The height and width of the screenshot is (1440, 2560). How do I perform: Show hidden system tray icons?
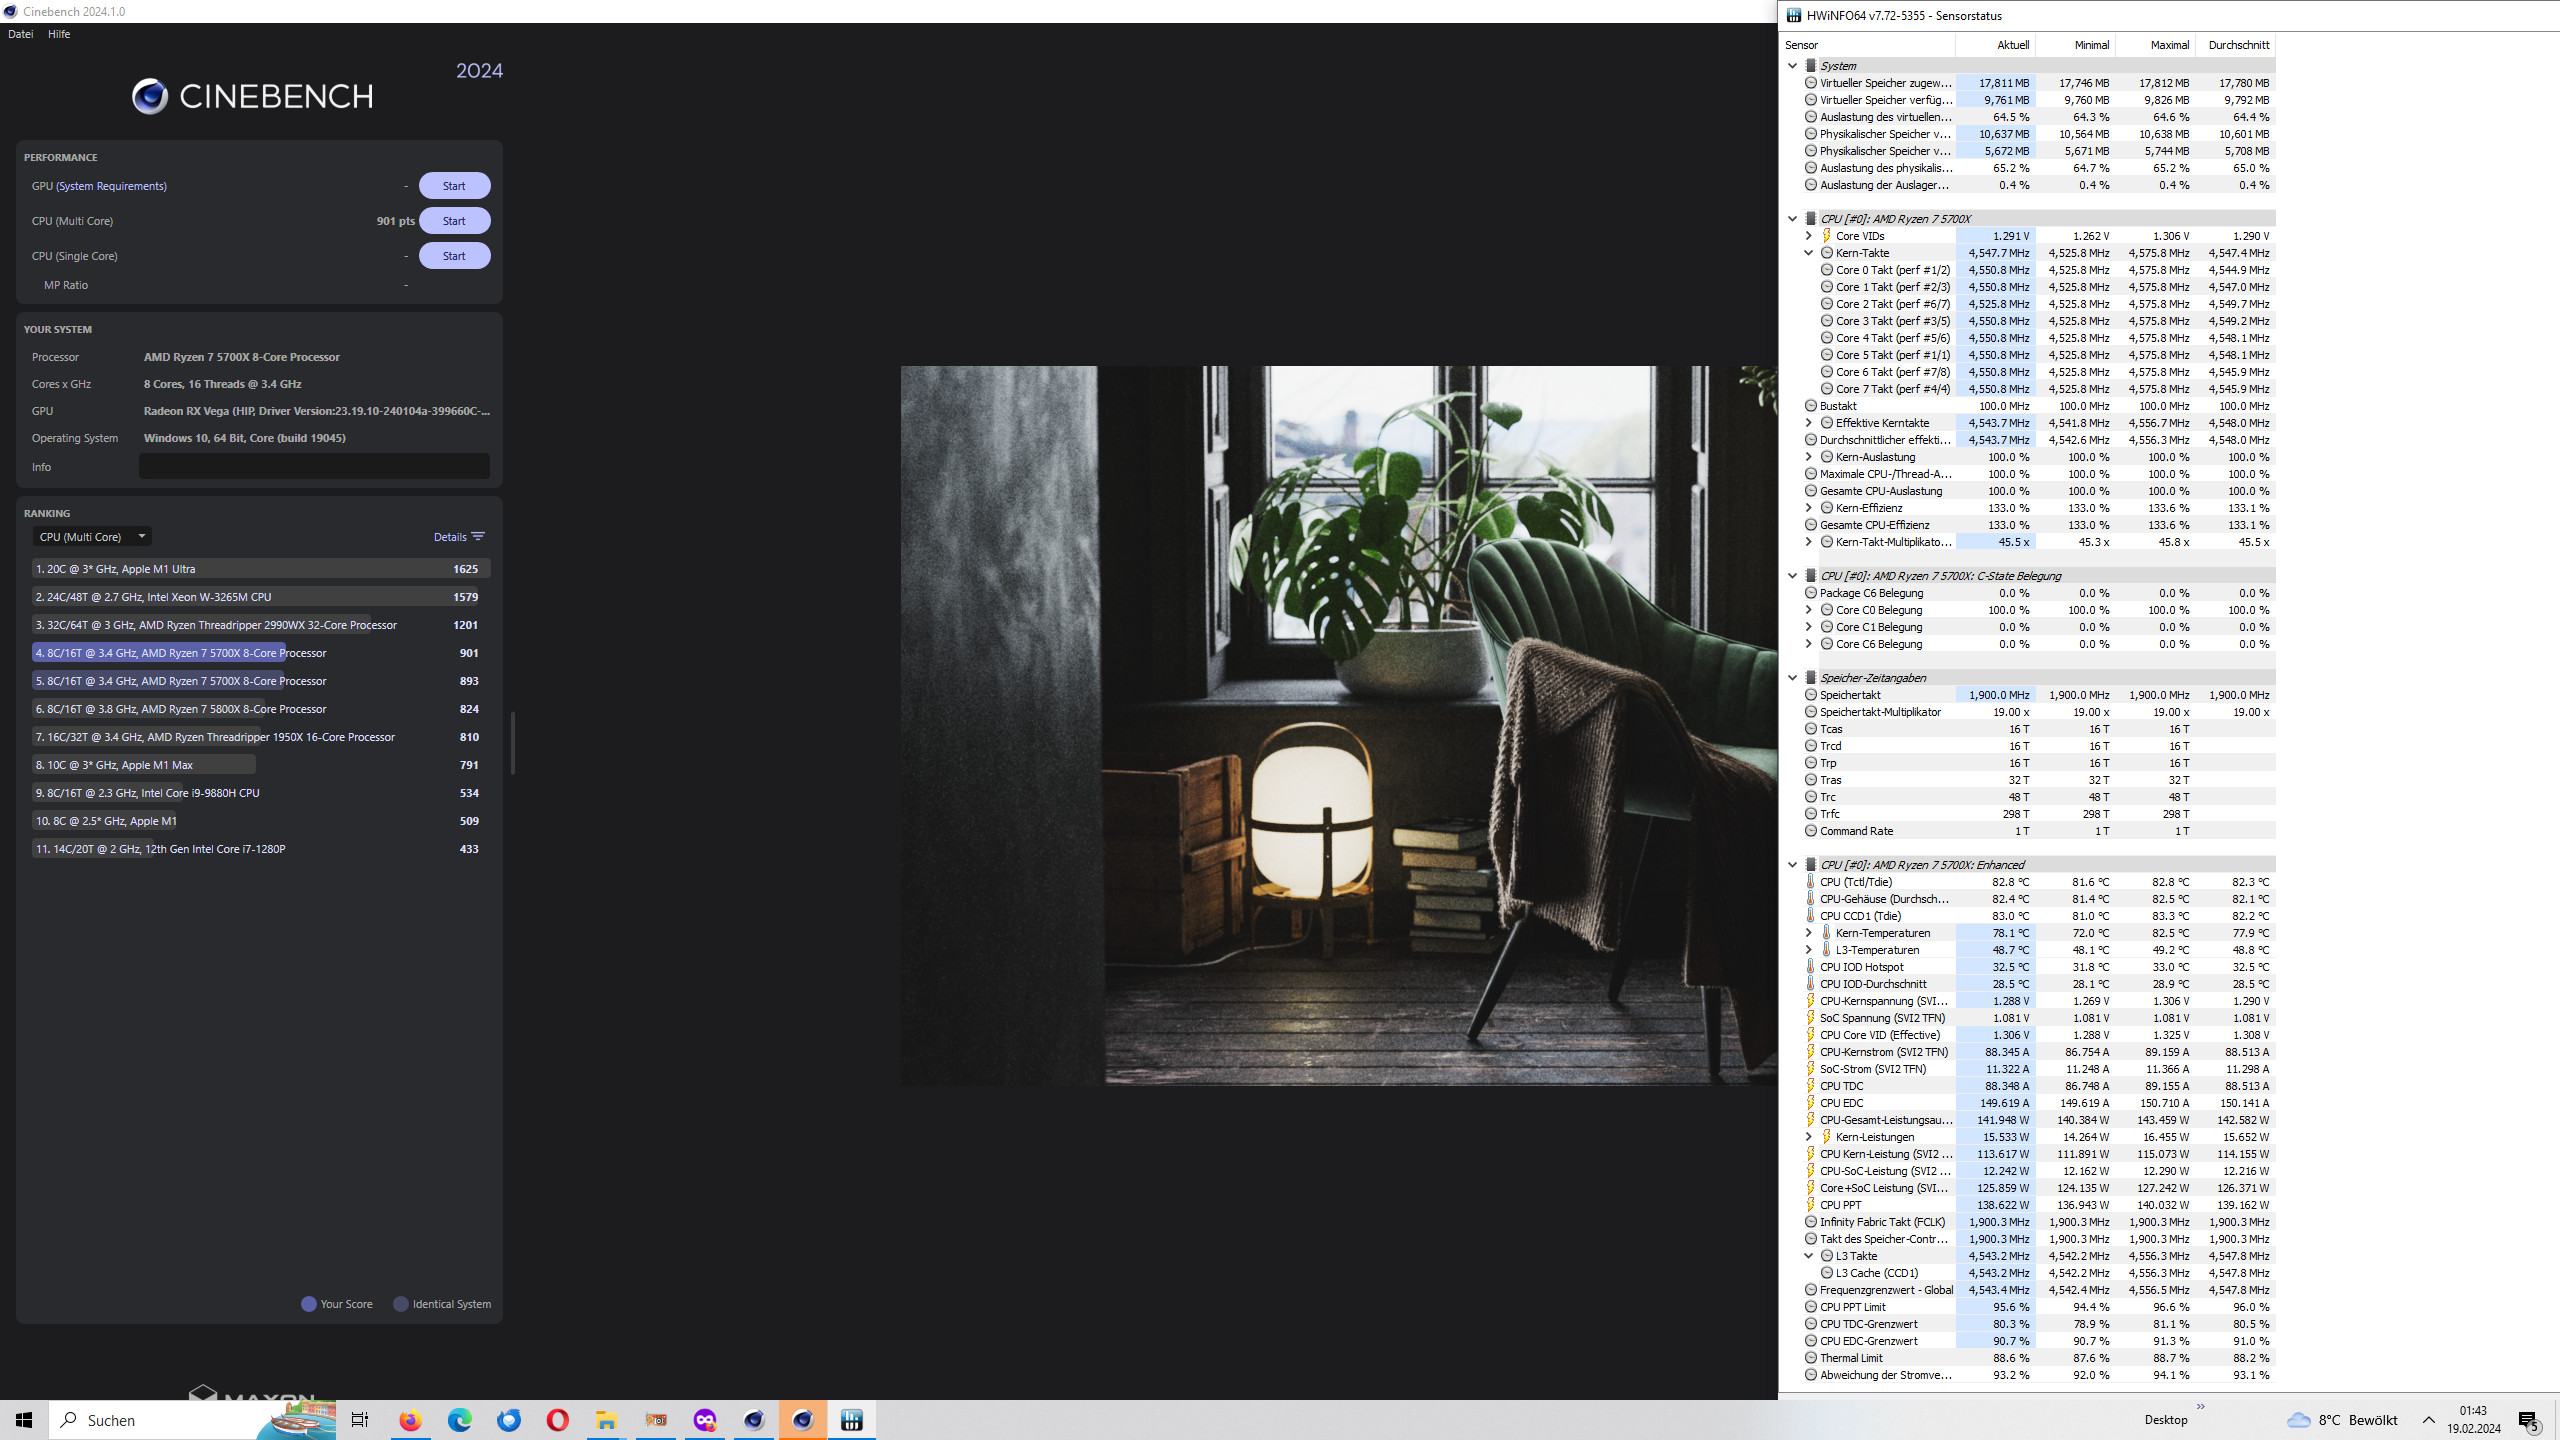point(2428,1420)
